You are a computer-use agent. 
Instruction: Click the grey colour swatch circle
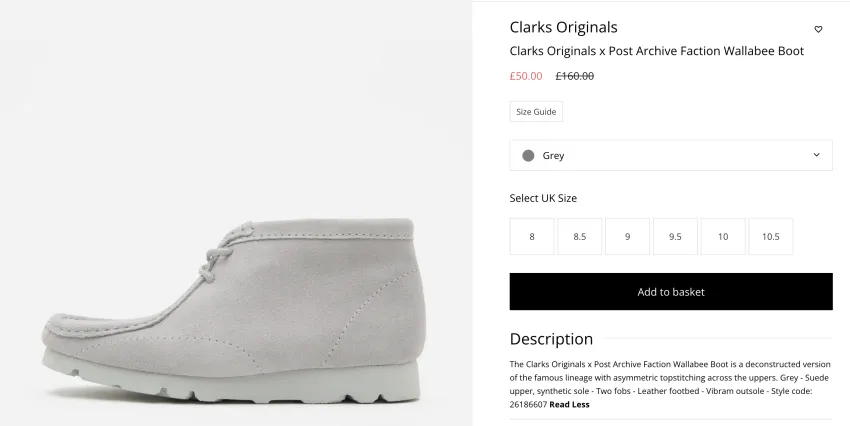[528, 156]
